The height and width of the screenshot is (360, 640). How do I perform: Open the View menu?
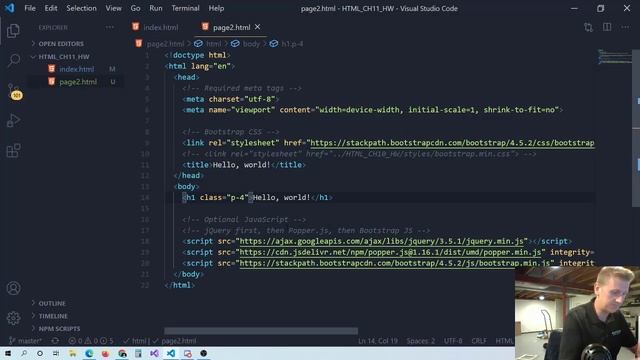(x=113, y=8)
